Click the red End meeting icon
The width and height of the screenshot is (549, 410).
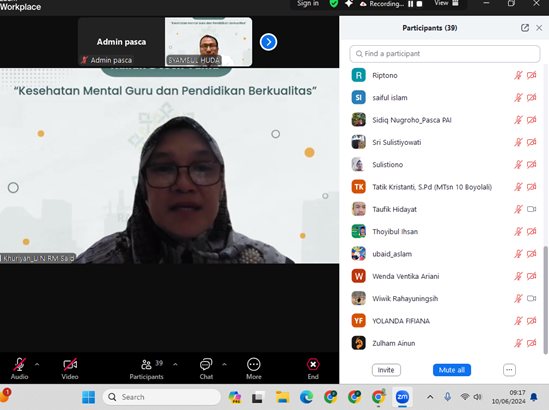click(313, 364)
